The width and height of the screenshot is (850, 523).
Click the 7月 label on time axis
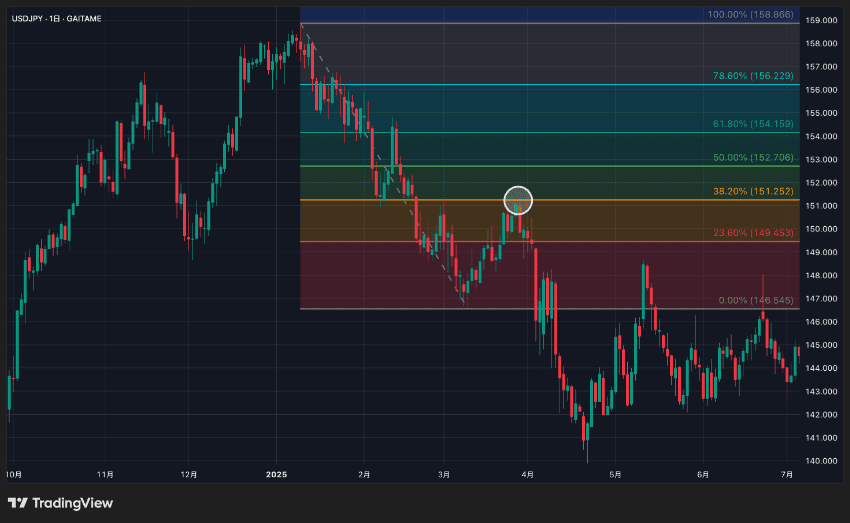787,475
